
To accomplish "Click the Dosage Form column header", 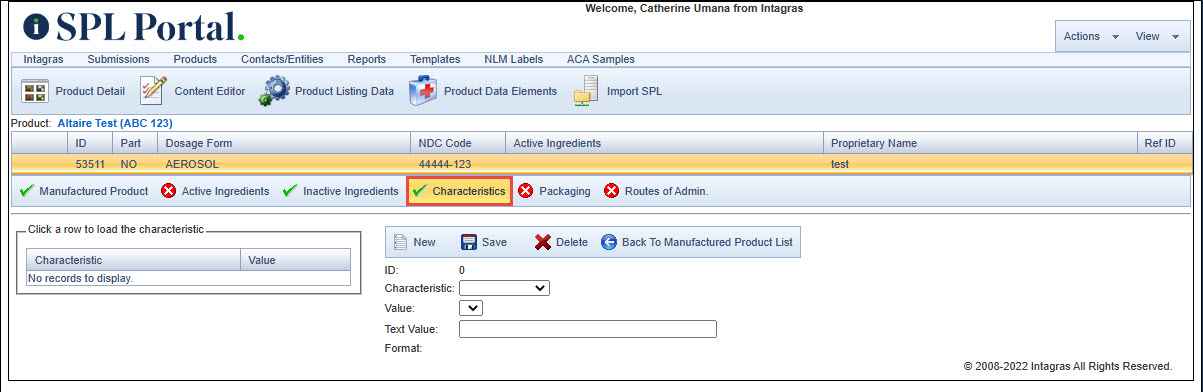I will pyautogui.click(x=284, y=143).
